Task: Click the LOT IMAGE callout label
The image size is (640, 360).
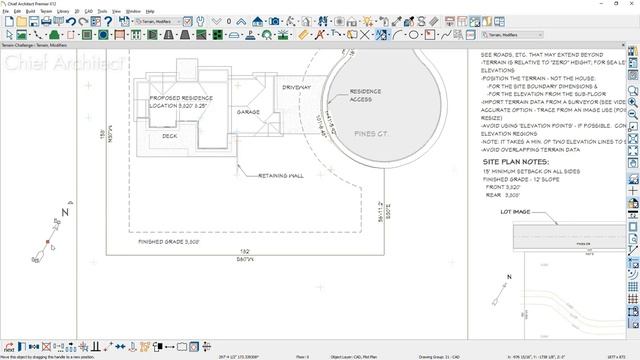Action: [515, 212]
